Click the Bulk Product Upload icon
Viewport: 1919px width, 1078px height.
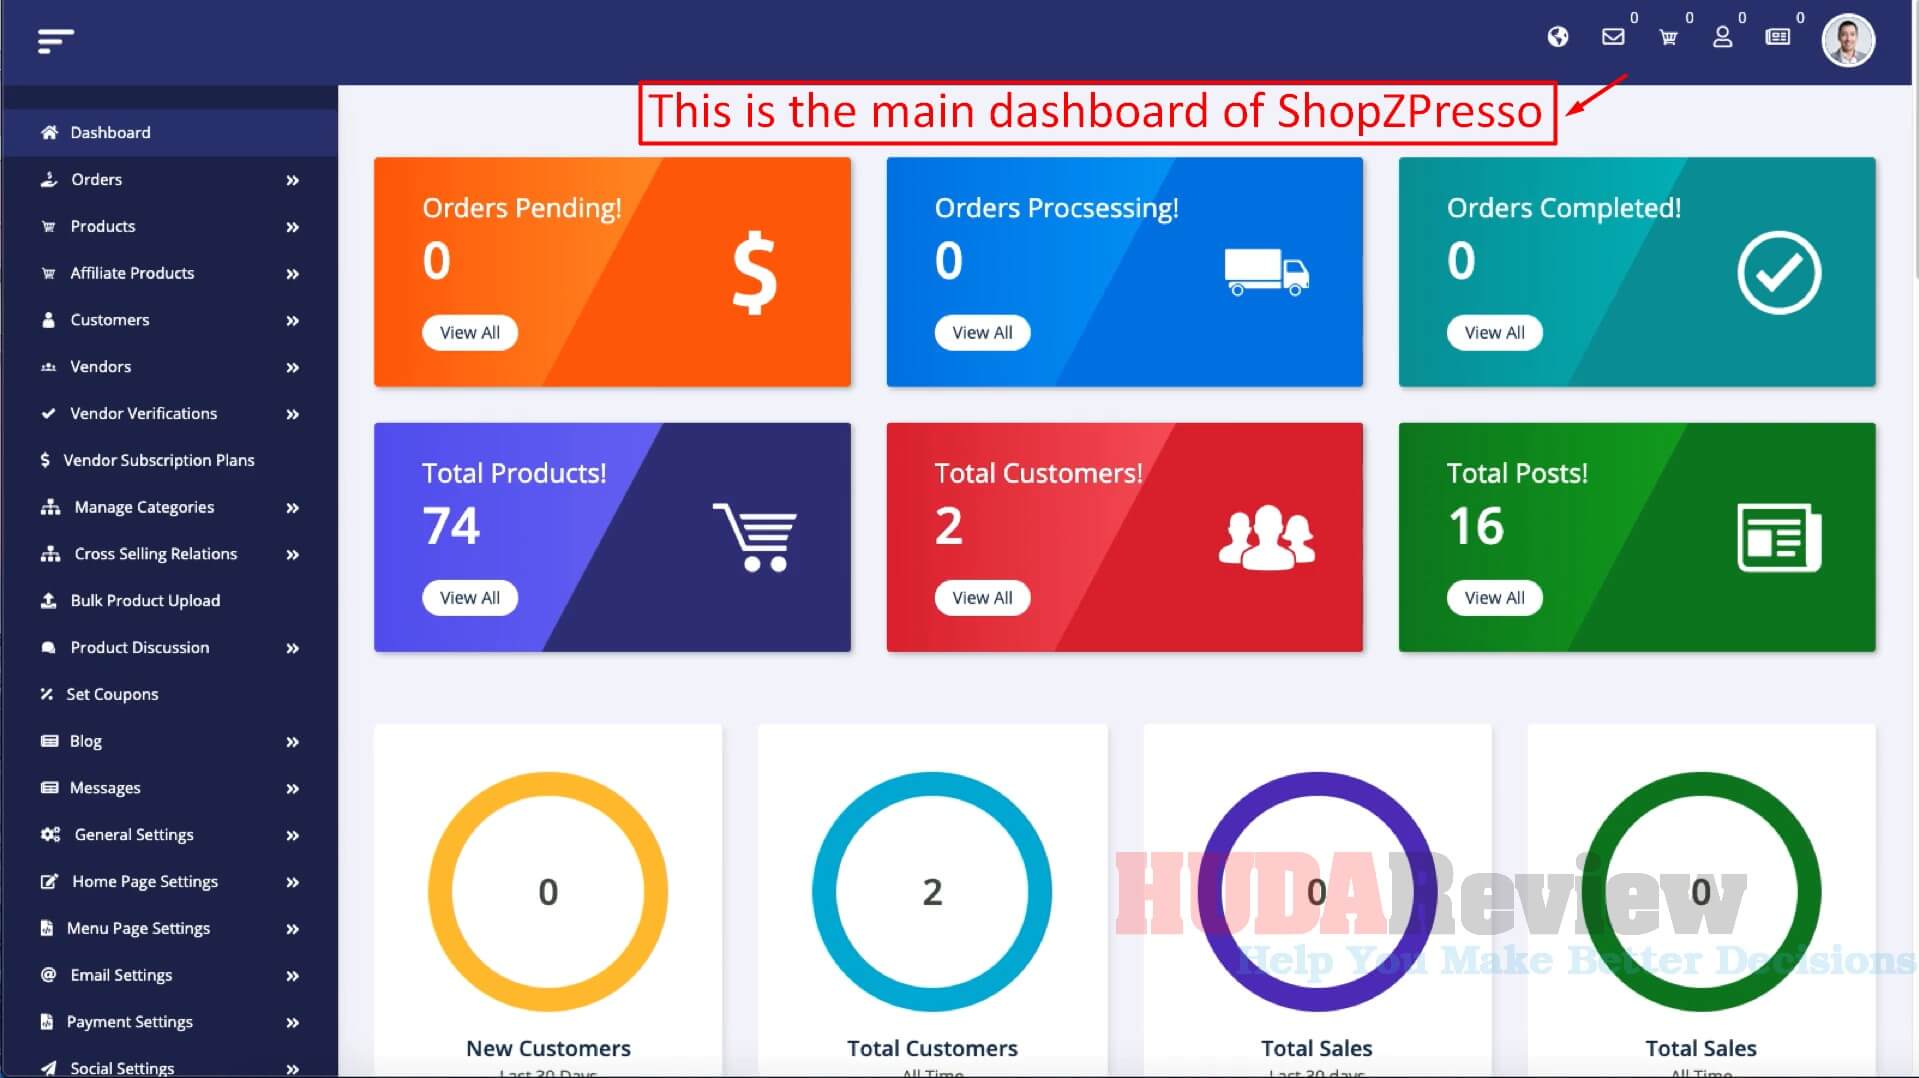point(48,600)
